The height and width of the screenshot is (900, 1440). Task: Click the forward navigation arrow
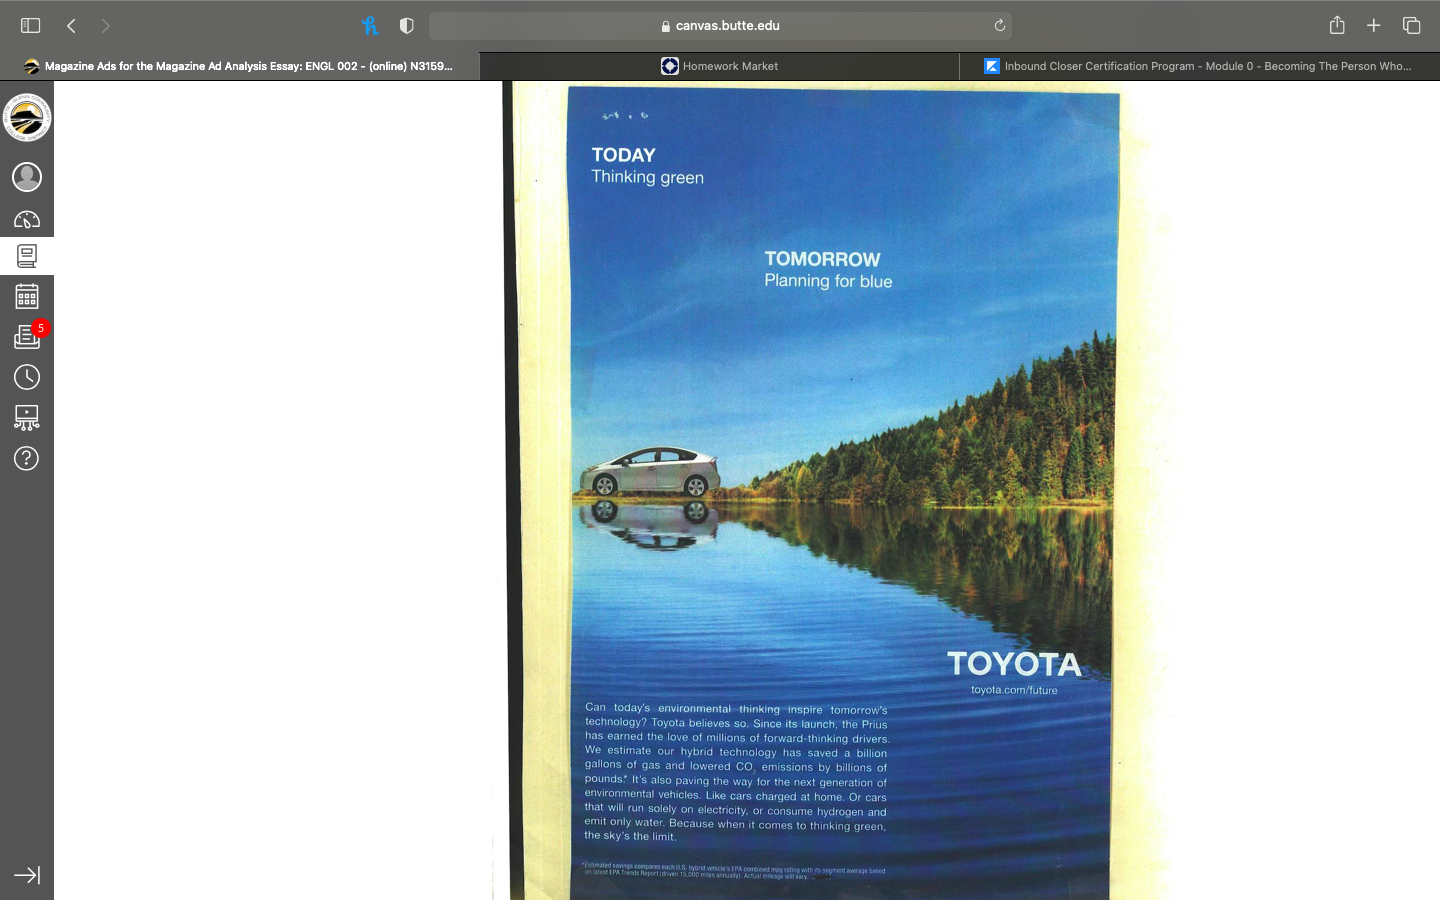click(105, 26)
